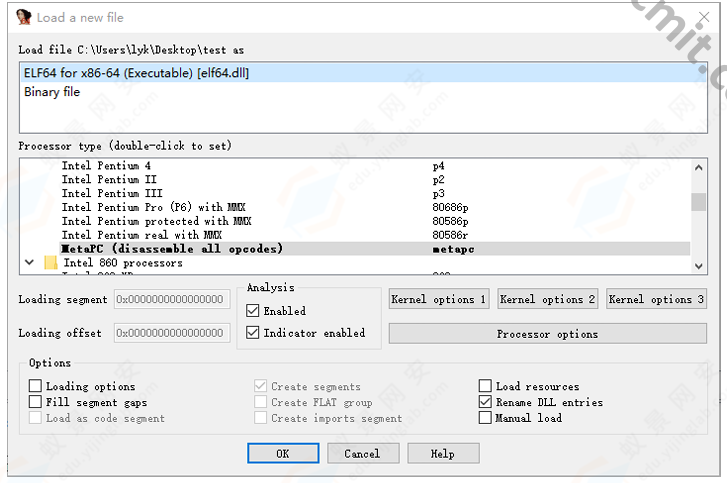Select ELF64 for x86-64 (Executable) loader

coord(363,73)
